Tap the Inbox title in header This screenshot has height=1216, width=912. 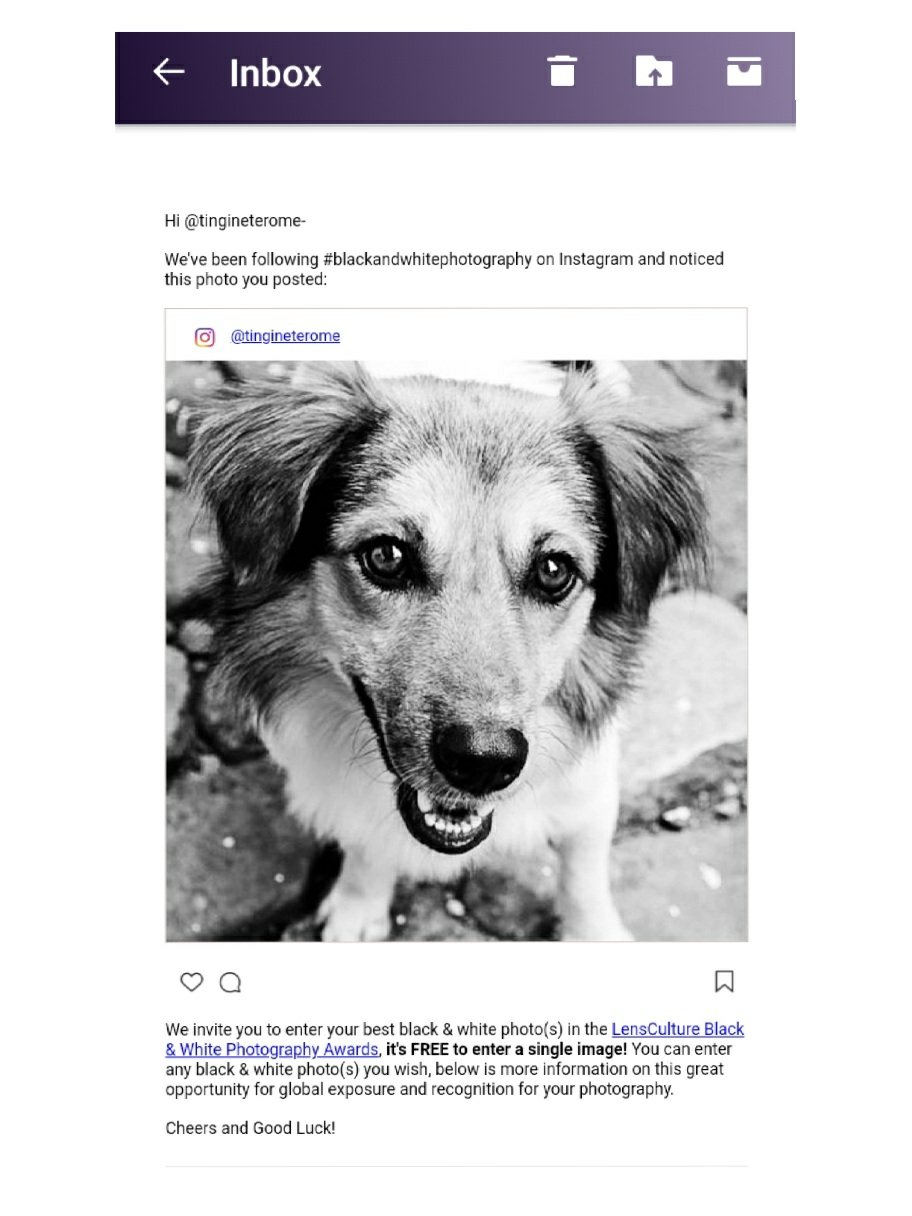point(275,73)
